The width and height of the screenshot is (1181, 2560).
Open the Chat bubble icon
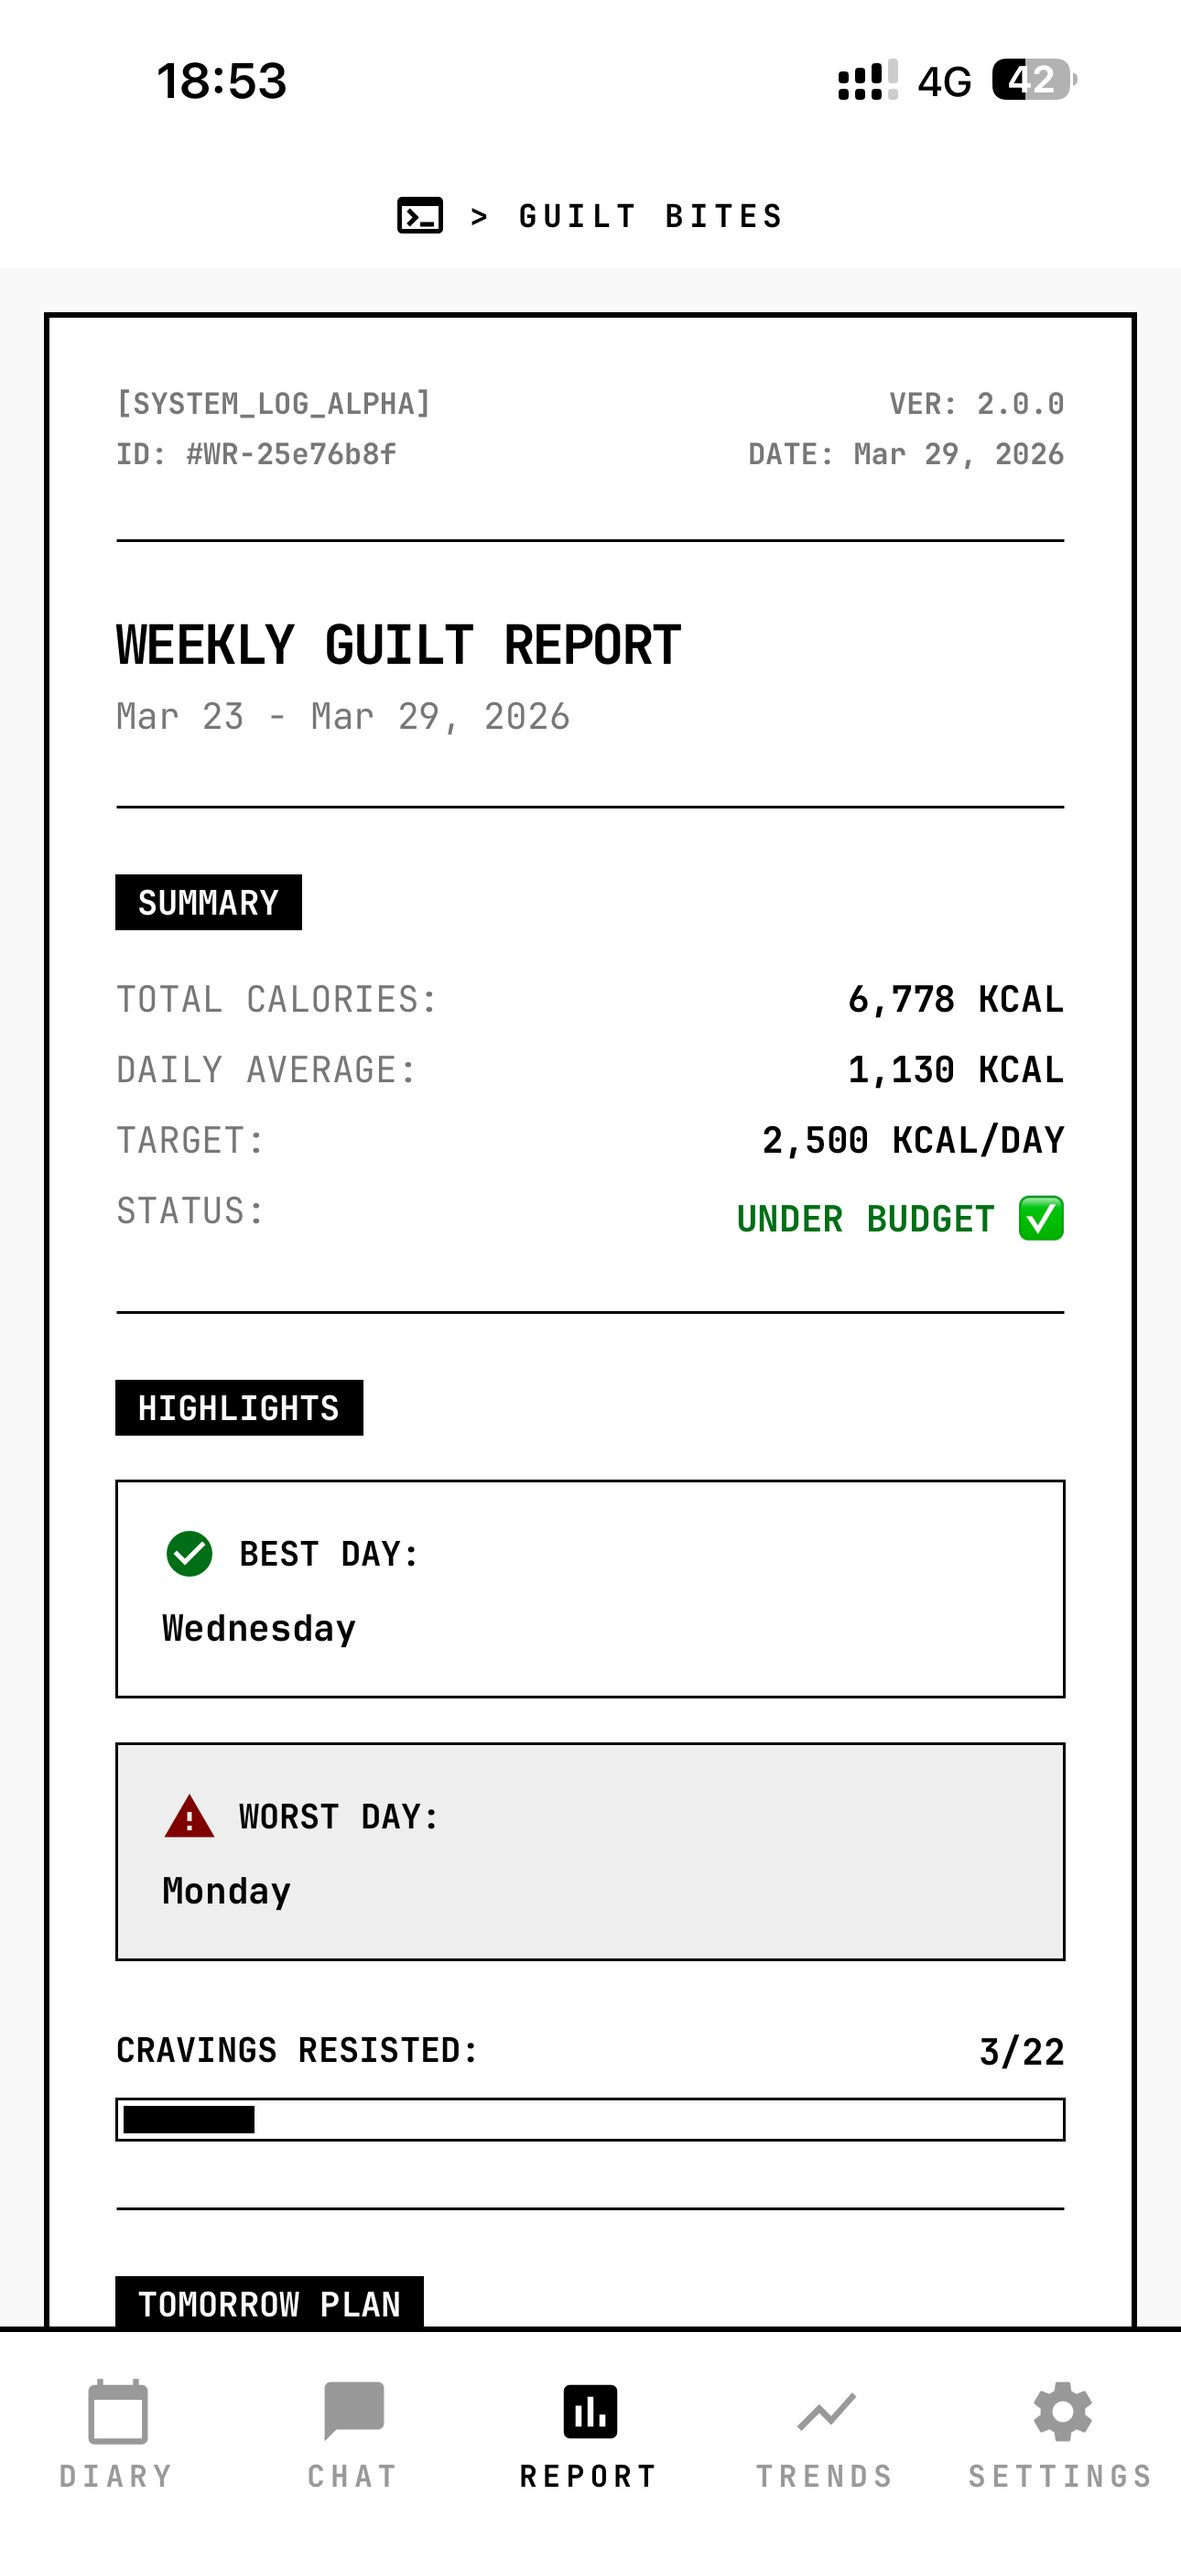point(353,2411)
